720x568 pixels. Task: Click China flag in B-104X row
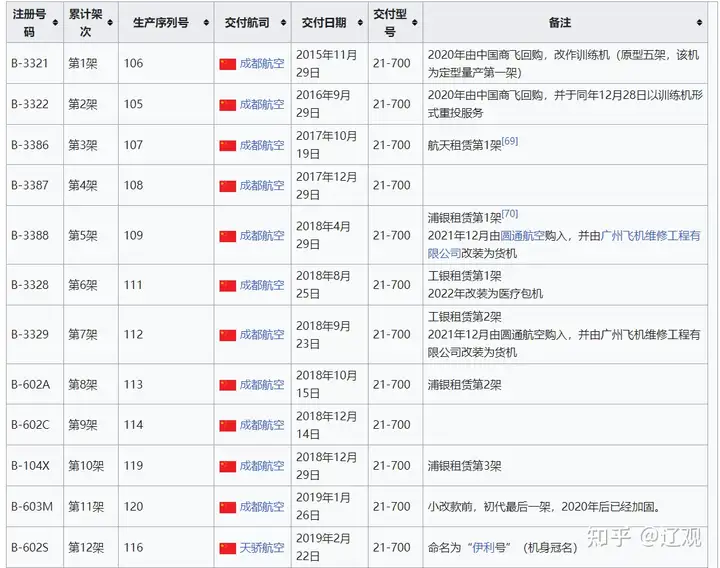point(227,467)
